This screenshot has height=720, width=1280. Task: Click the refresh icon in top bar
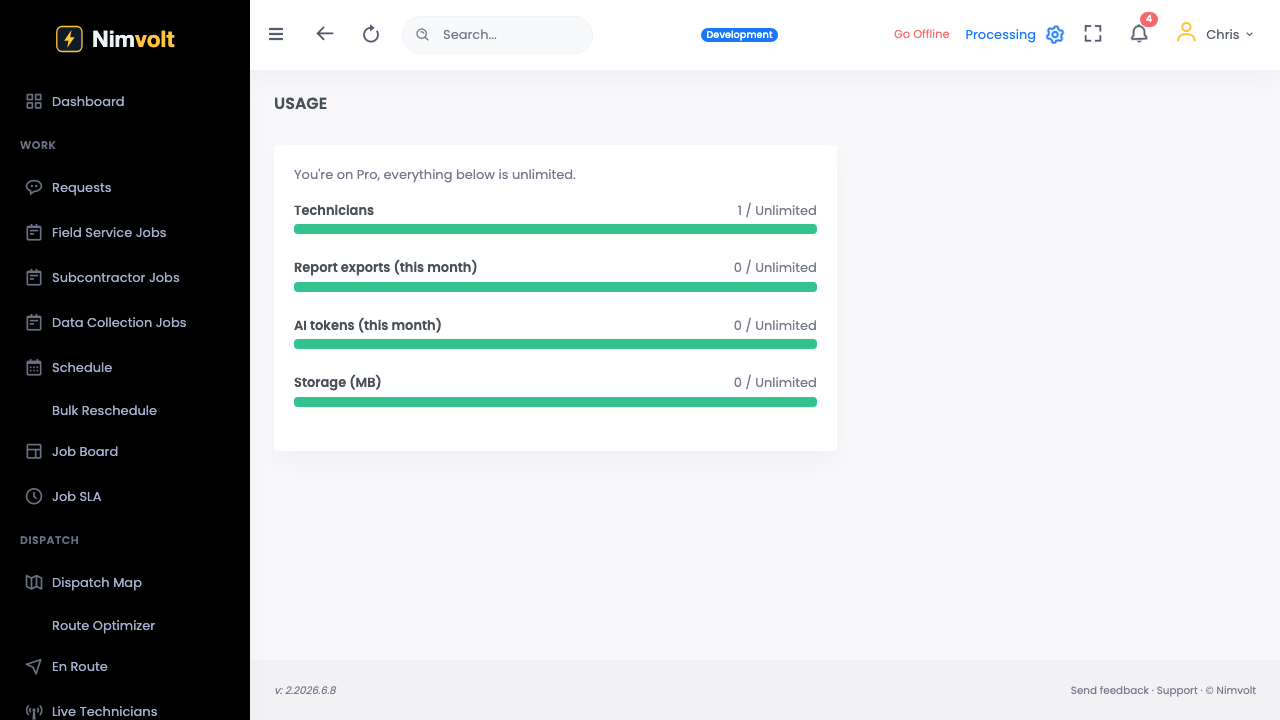(371, 34)
